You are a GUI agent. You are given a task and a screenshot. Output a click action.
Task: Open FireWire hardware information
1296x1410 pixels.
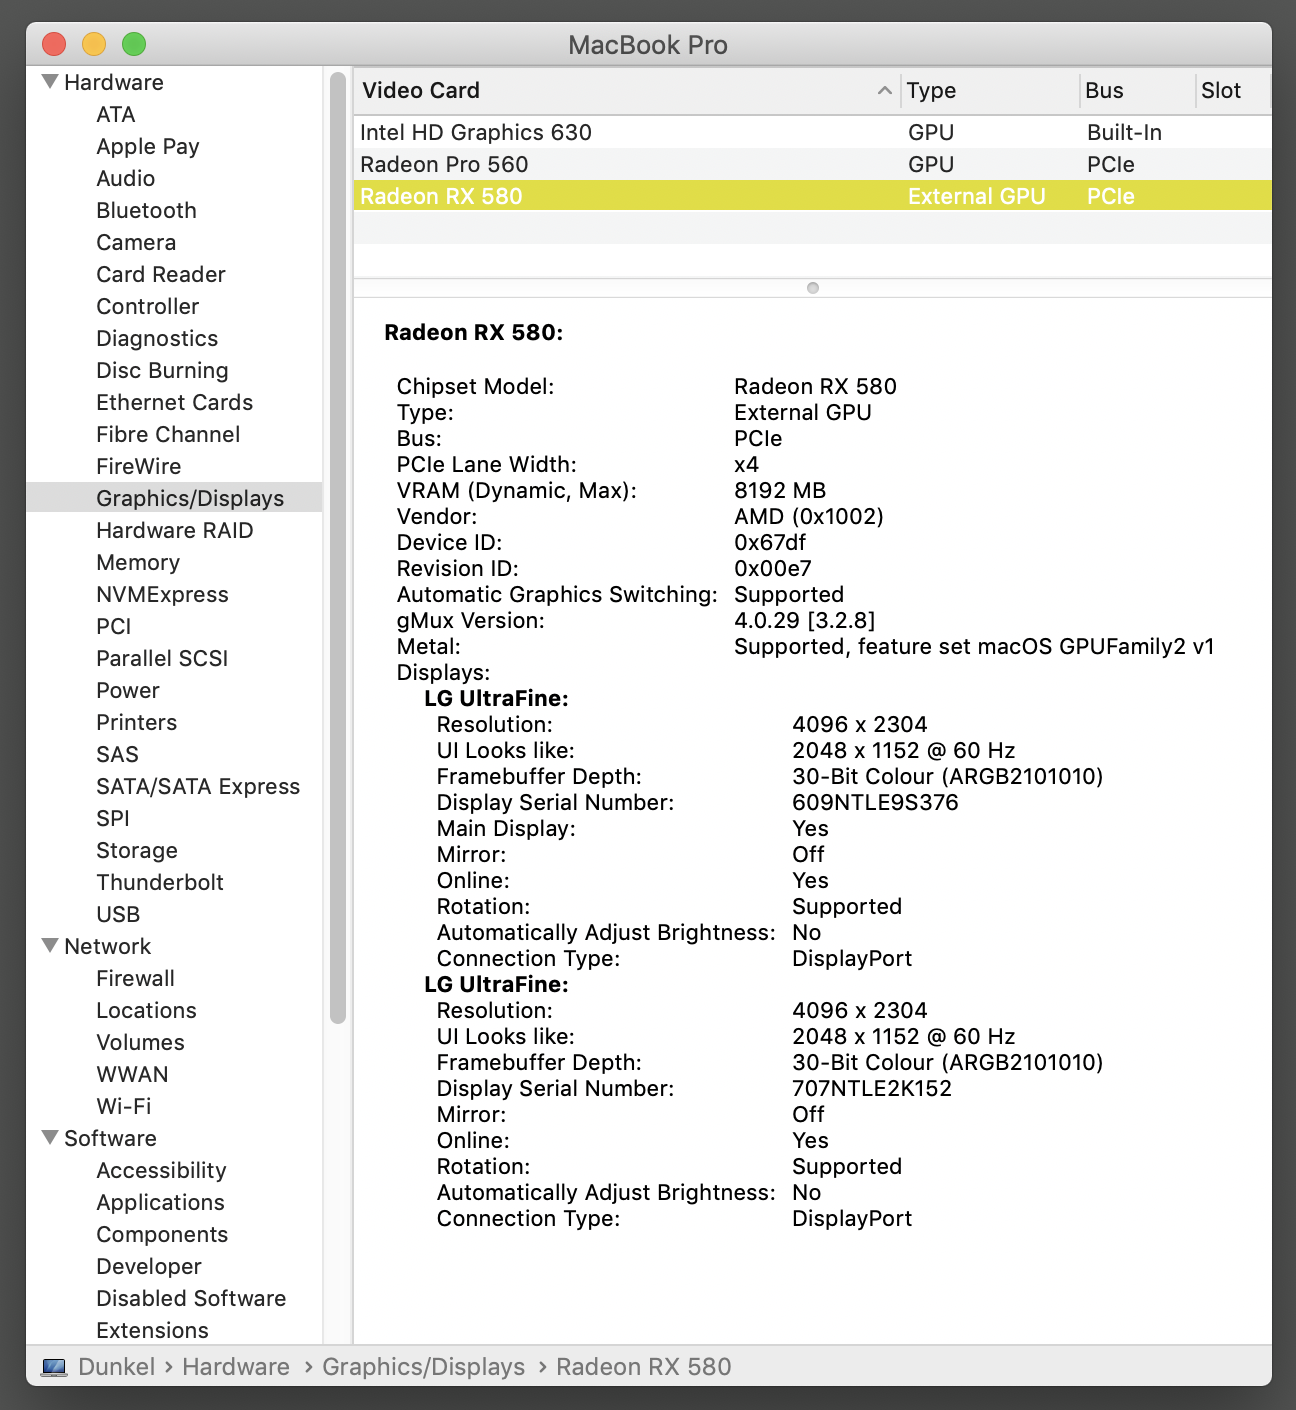139,466
